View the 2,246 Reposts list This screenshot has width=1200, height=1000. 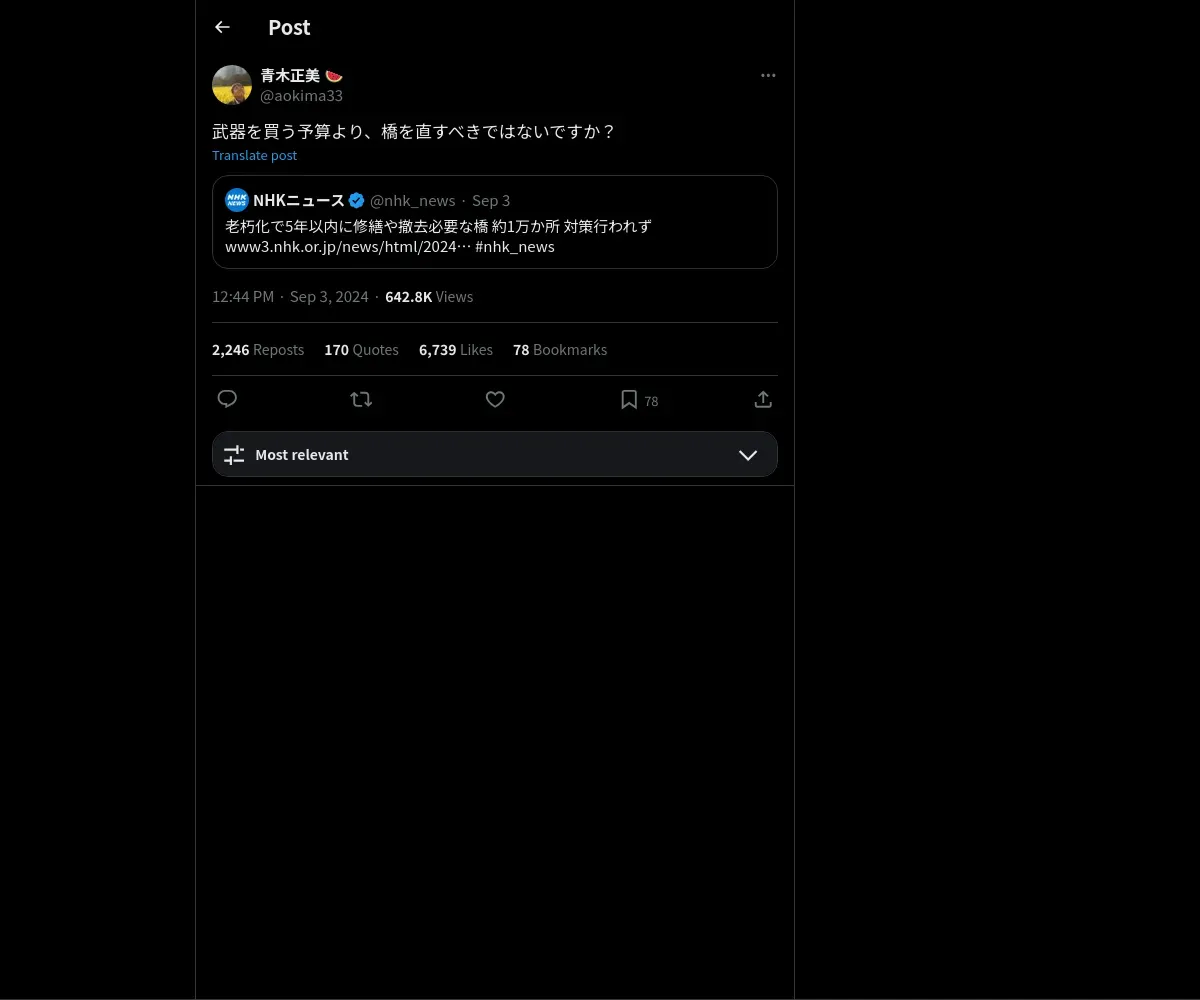pyautogui.click(x=258, y=349)
